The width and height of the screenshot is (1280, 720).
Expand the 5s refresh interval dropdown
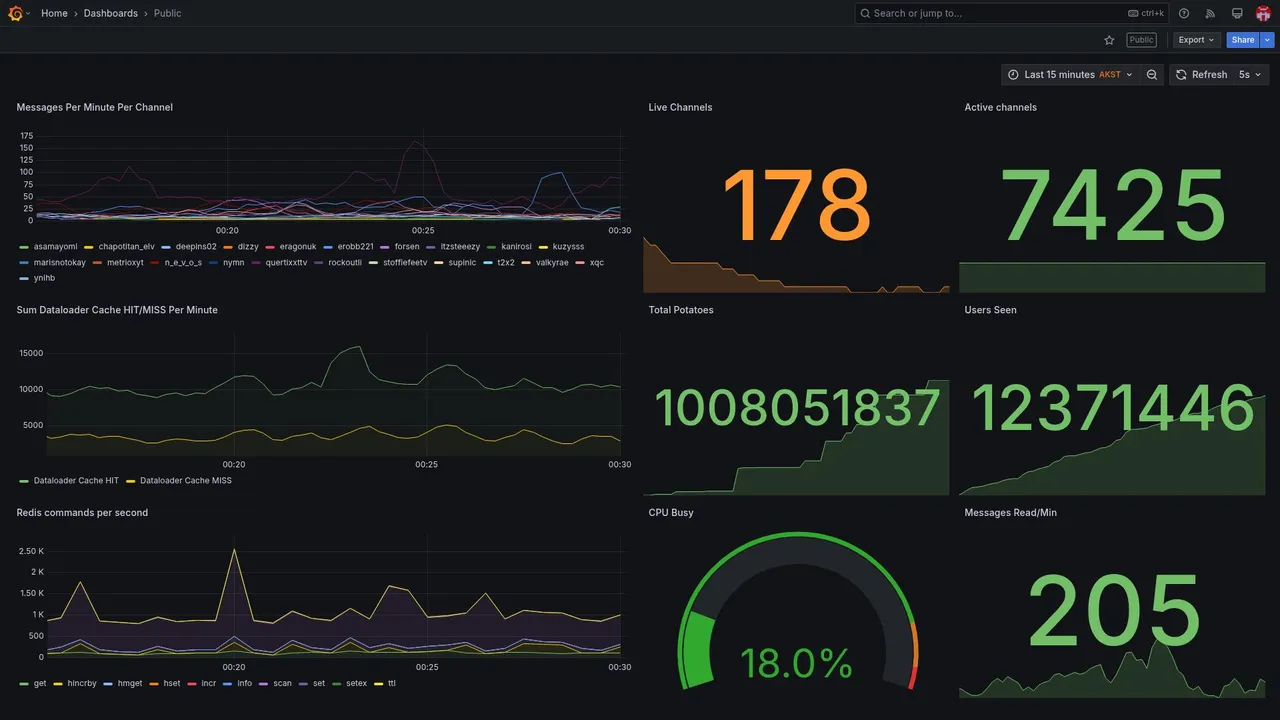(1250, 75)
